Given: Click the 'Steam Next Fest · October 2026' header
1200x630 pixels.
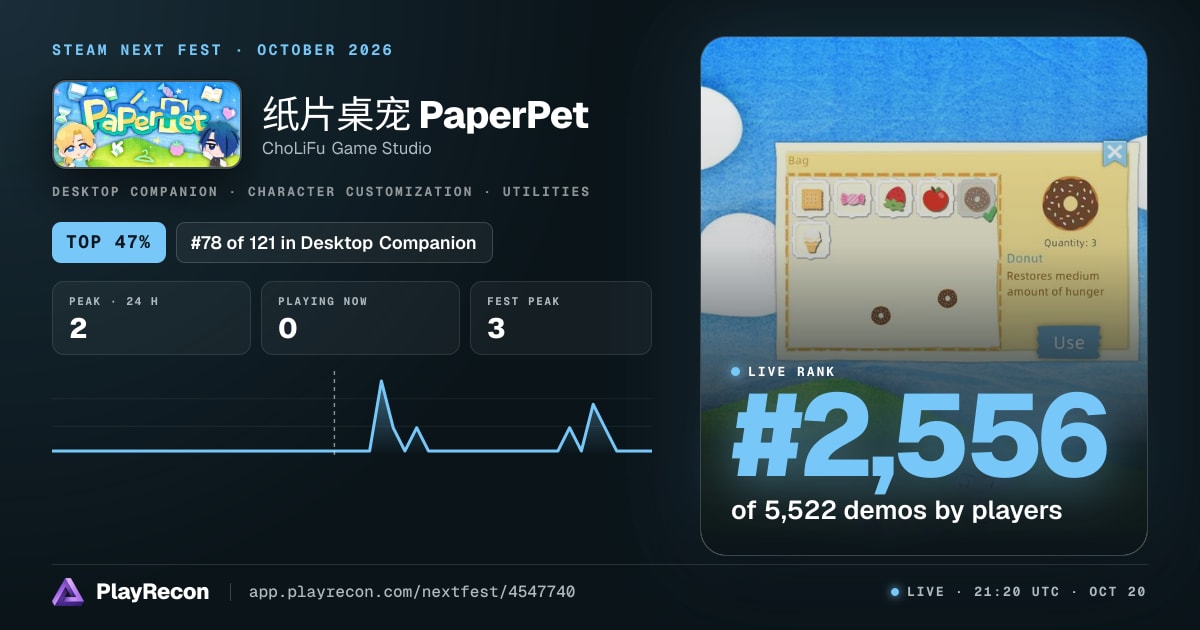Looking at the screenshot, I should 222,50.
